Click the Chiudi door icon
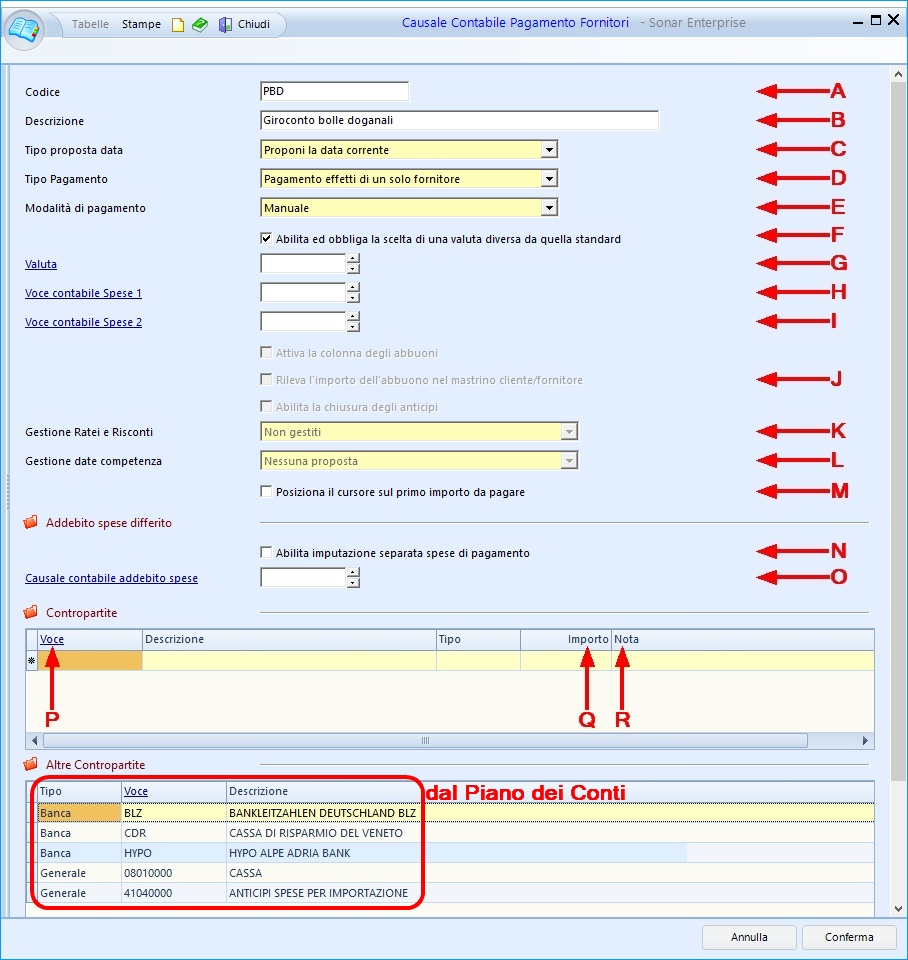Screen dimensions: 908x960 point(226,25)
